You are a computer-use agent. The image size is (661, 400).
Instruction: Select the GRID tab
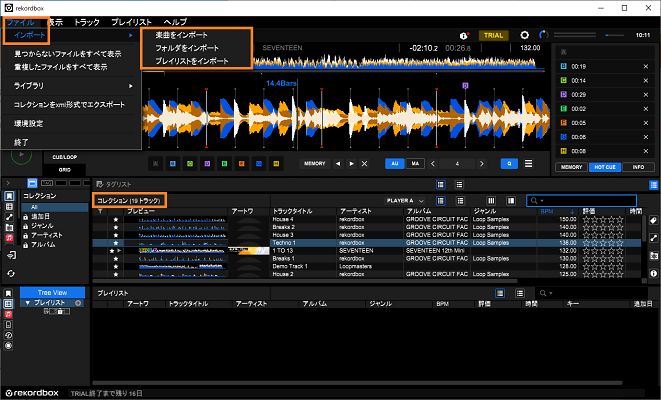[x=64, y=170]
